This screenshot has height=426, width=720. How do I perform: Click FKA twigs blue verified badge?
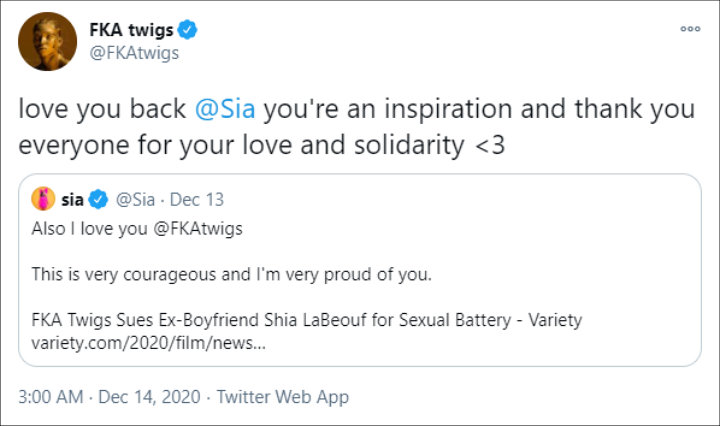187,29
